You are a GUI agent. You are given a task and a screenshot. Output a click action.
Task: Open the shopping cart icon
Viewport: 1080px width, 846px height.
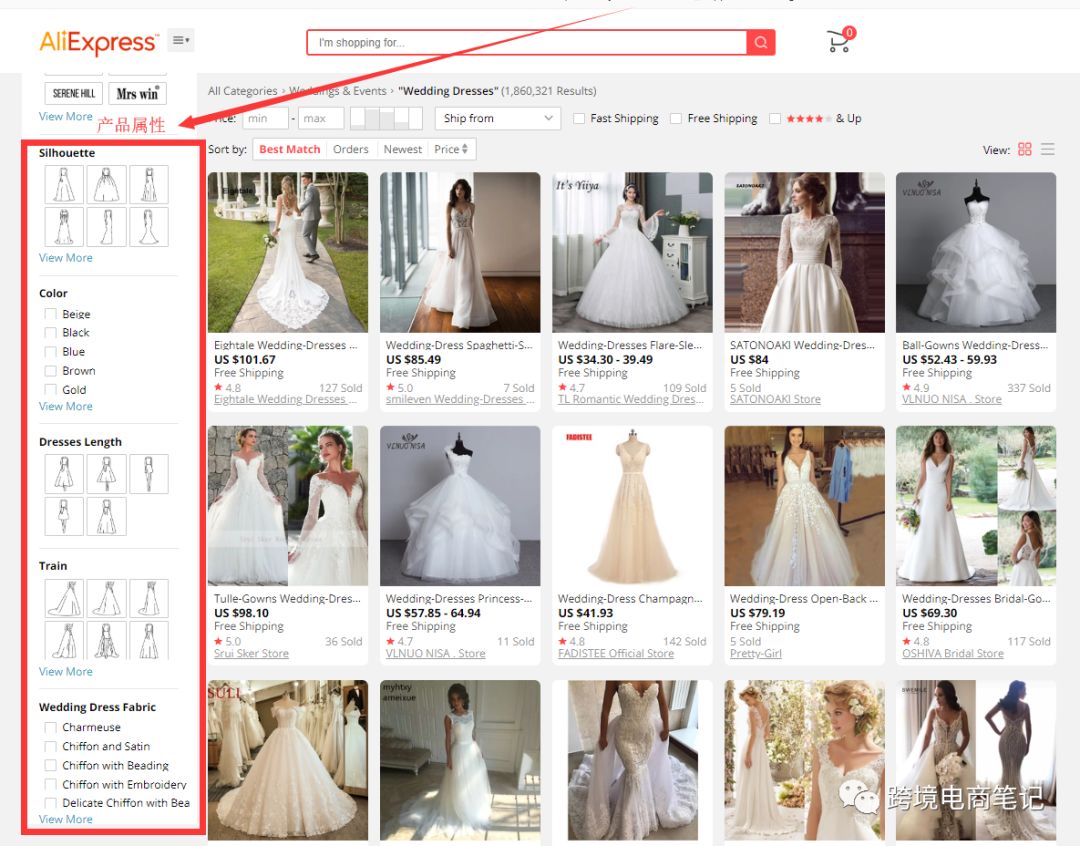tap(840, 41)
